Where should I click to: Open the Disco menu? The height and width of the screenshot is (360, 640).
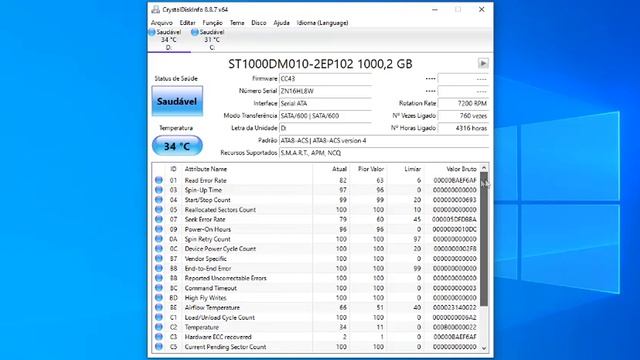click(258, 23)
